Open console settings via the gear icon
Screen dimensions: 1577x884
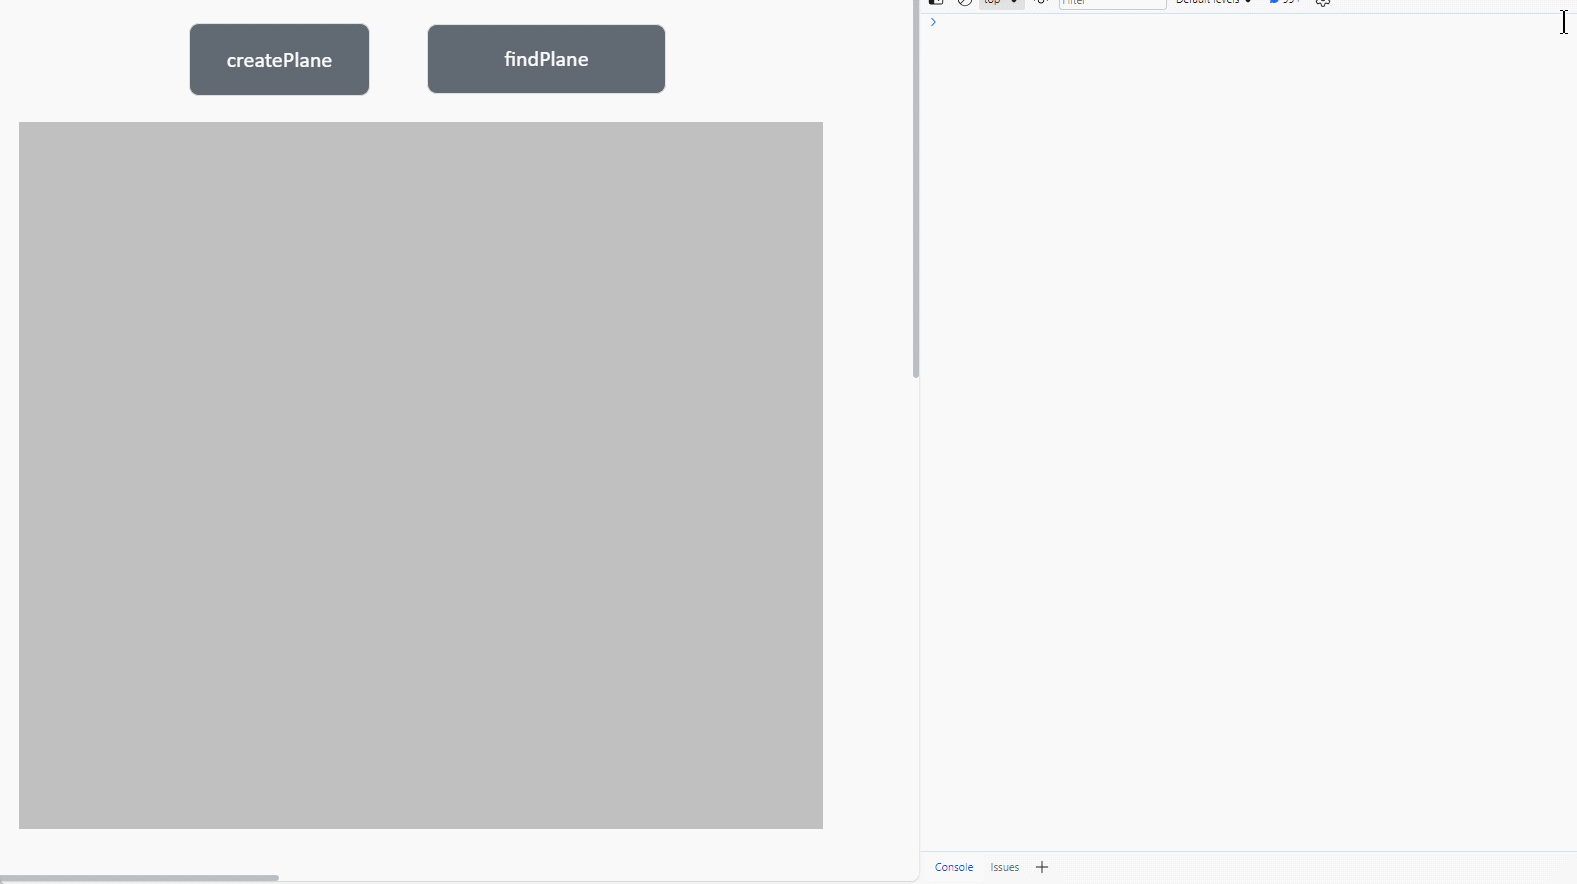1323,3
